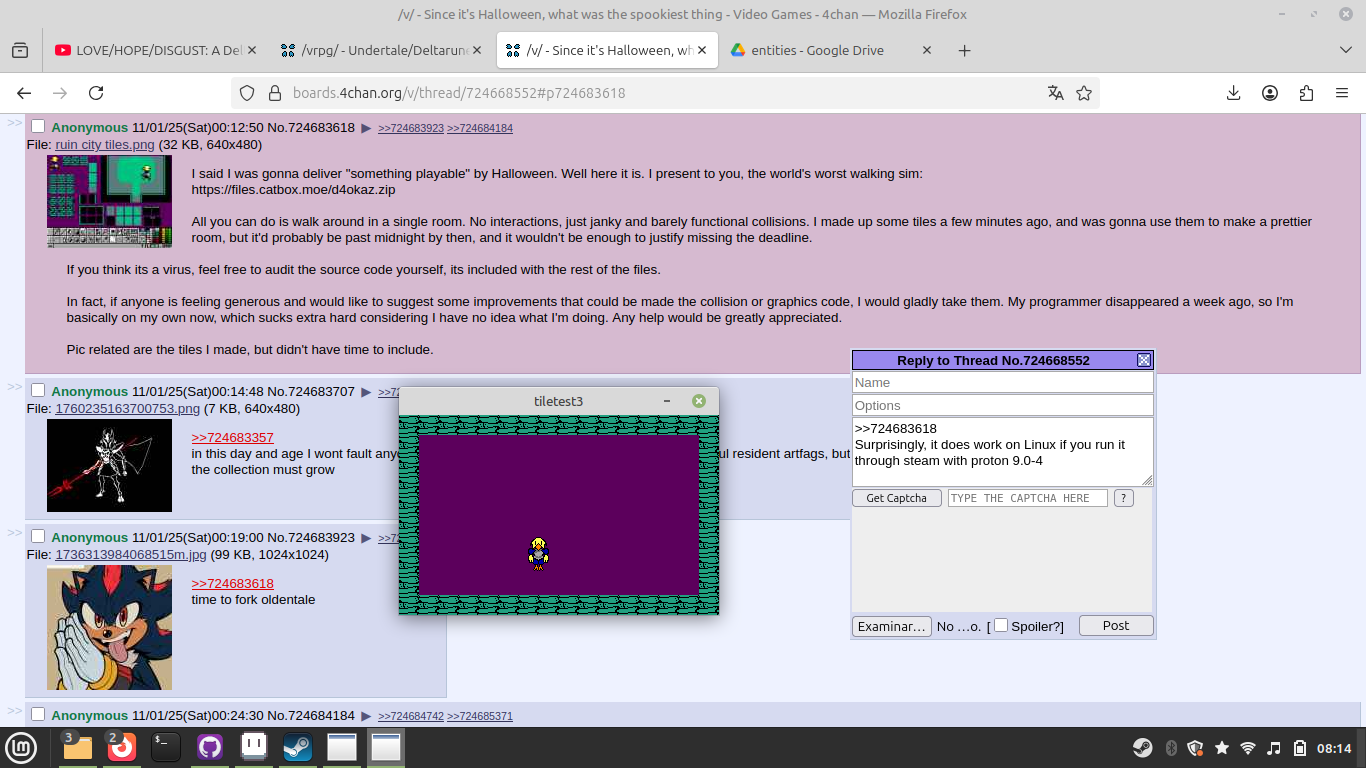Expand the white armored figure thumbnail

click(x=109, y=465)
